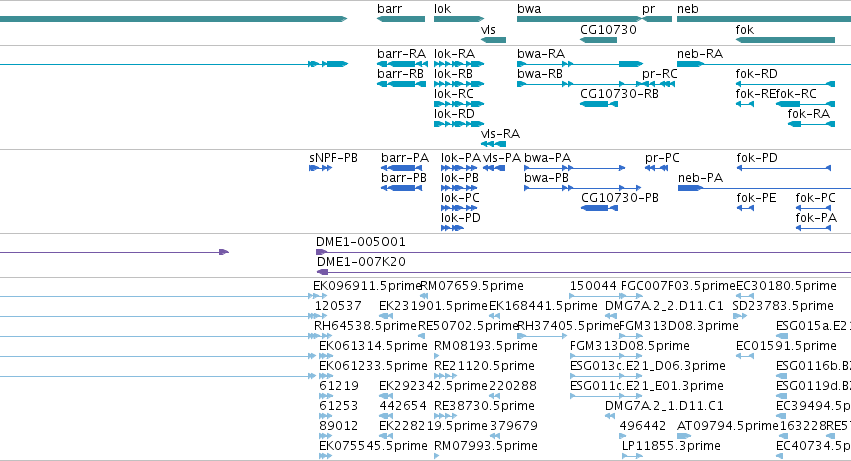Screen dimensions: 851x461
Task: Click EST EC01591.5prime
Action: point(745,357)
